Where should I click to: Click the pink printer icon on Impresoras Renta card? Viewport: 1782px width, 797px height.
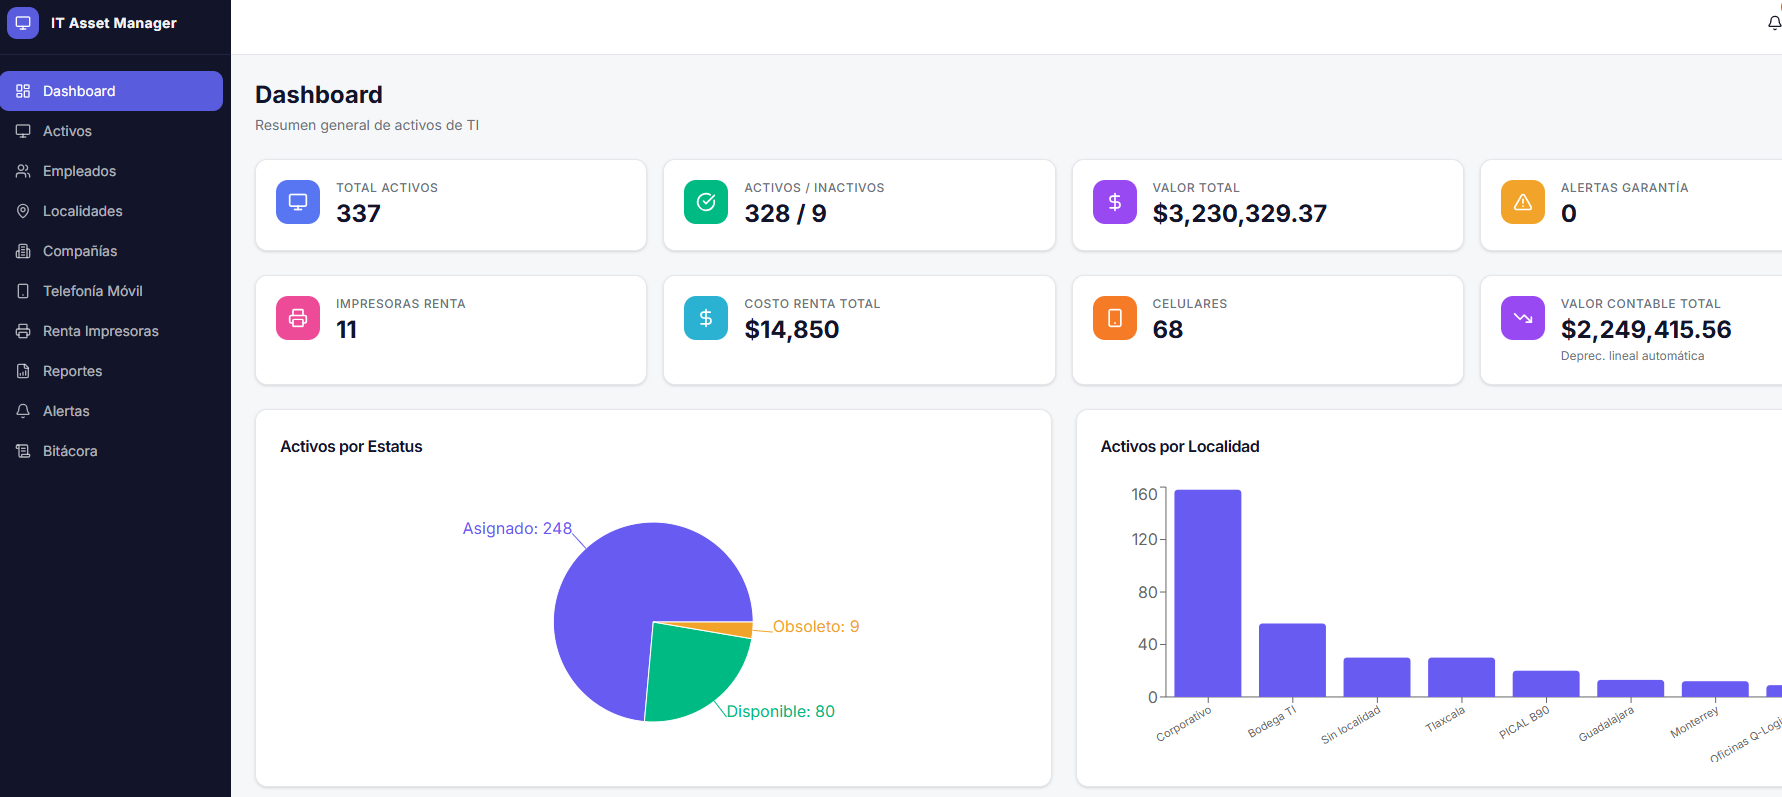pyautogui.click(x=298, y=318)
